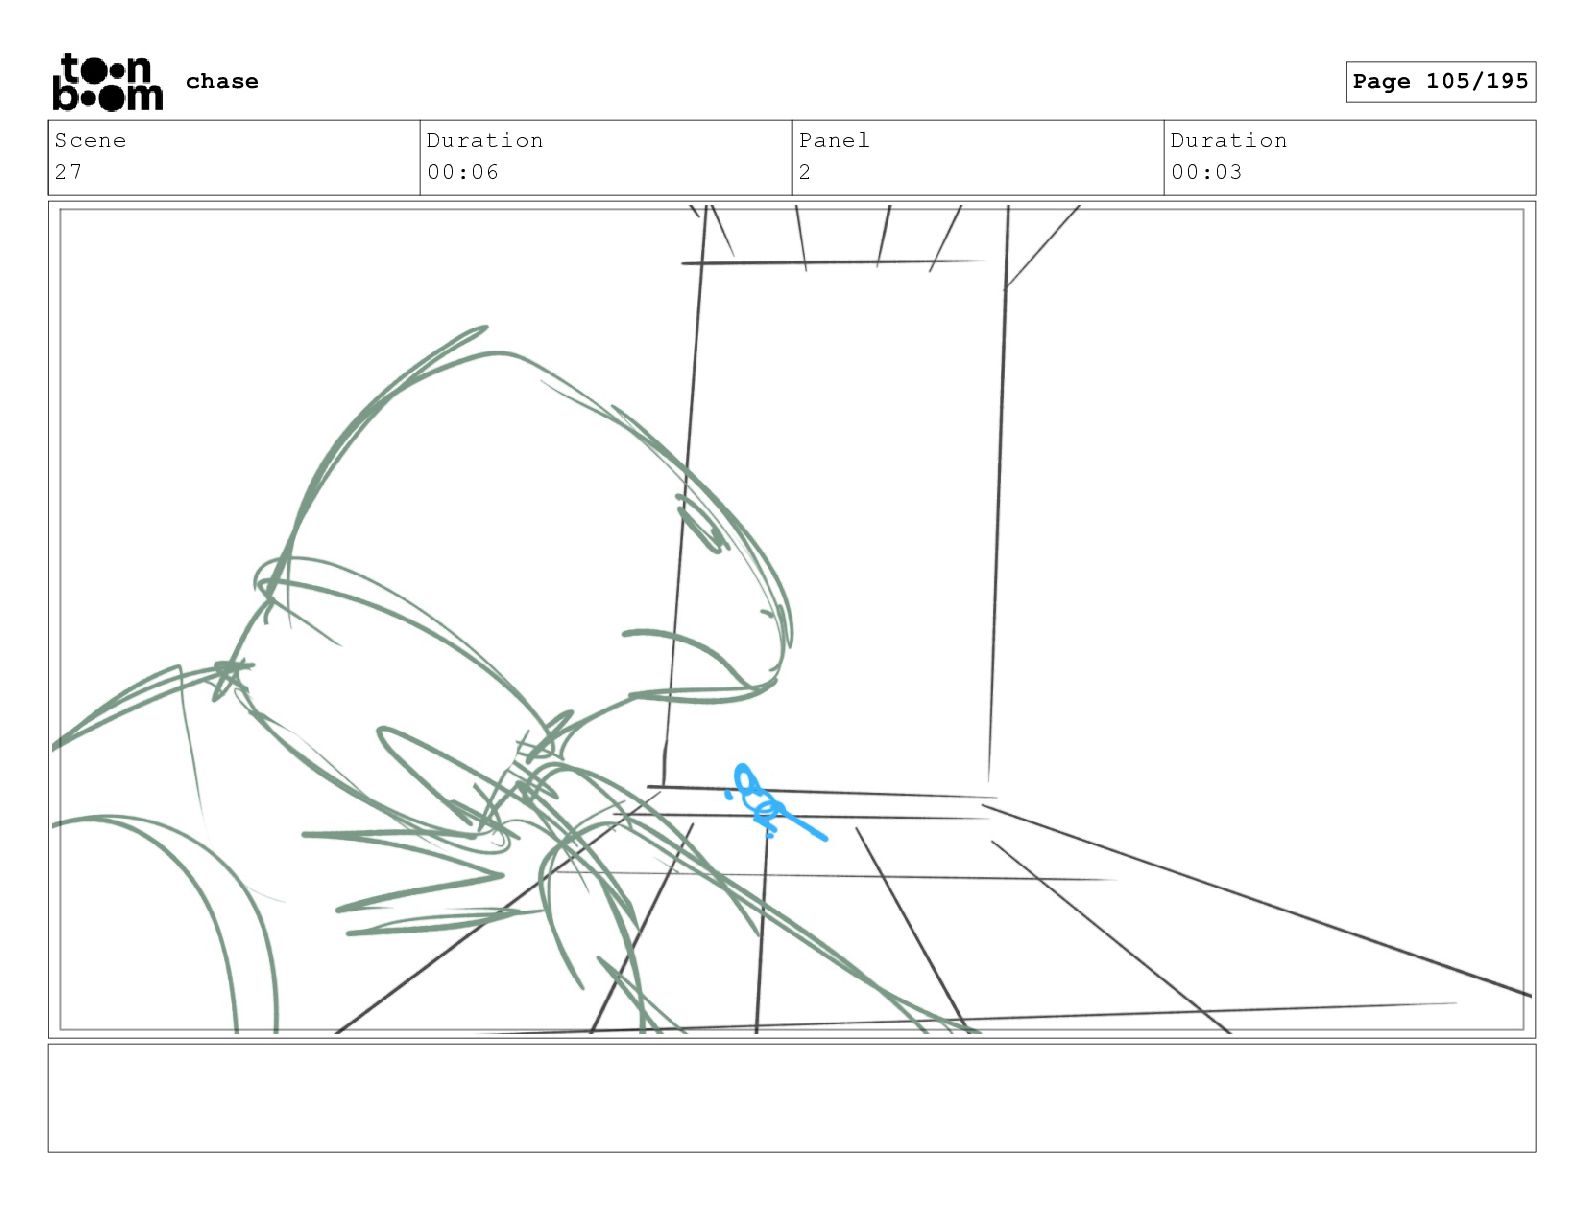The height and width of the screenshot is (1224, 1584).
Task: Click the panel duration value "00:03"
Action: [1207, 172]
